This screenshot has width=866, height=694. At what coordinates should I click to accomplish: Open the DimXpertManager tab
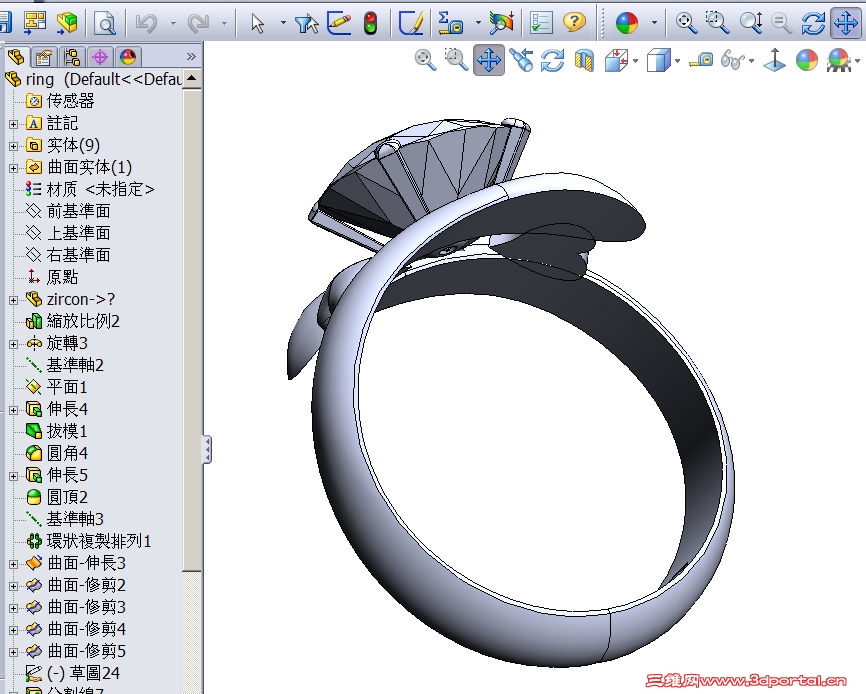click(x=100, y=57)
